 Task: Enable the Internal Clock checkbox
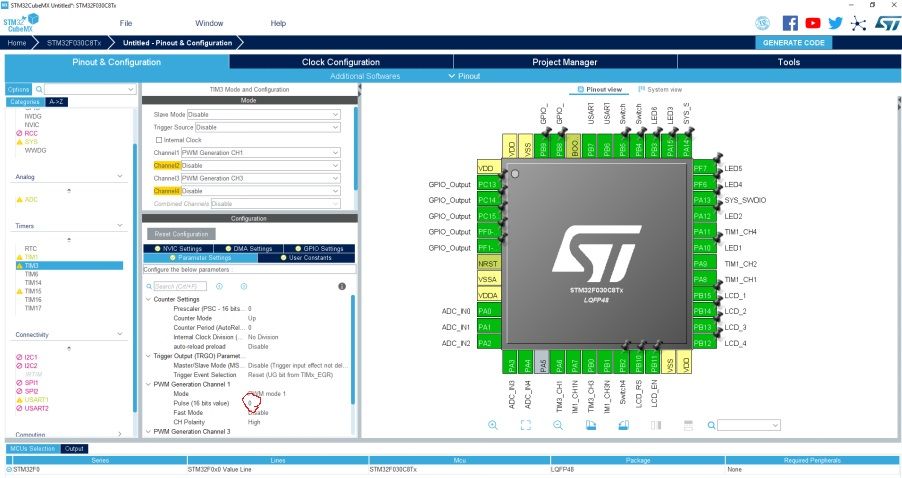159,140
